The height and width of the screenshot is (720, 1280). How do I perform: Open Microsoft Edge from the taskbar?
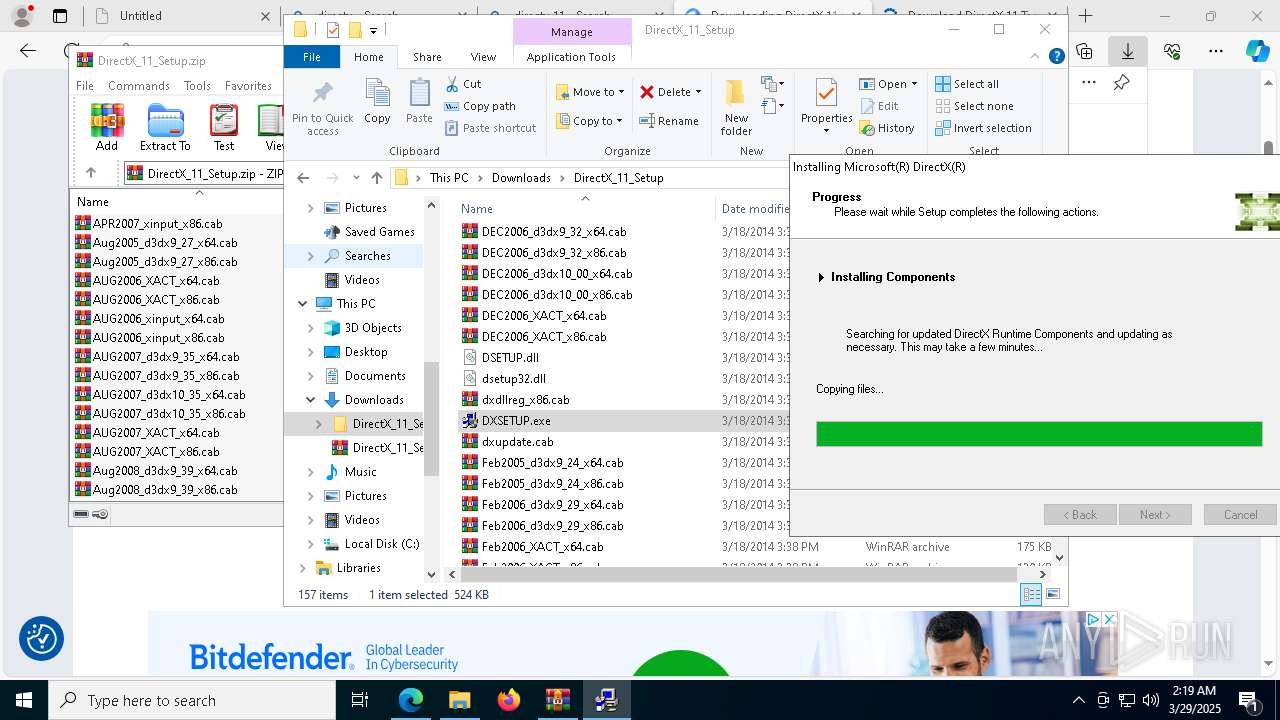coord(411,700)
